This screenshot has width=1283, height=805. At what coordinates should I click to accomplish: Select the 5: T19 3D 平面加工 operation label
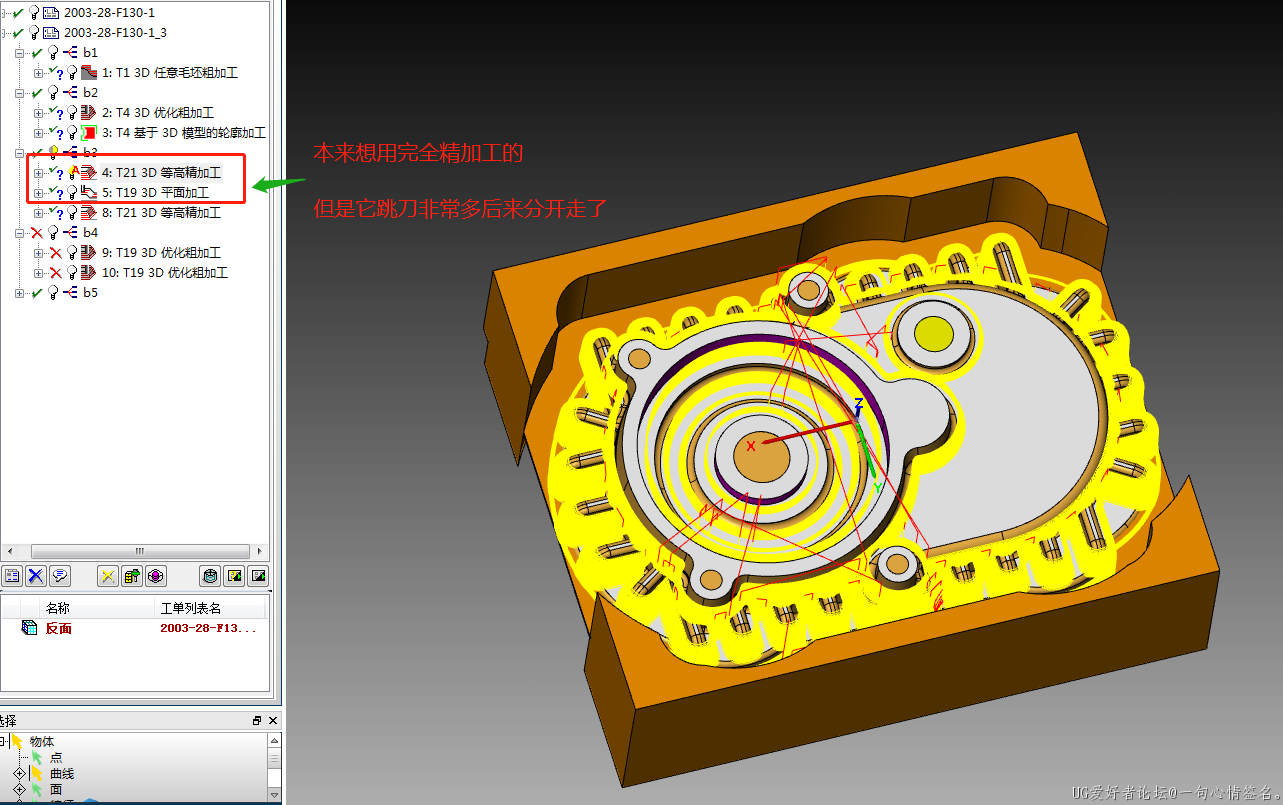(x=155, y=193)
